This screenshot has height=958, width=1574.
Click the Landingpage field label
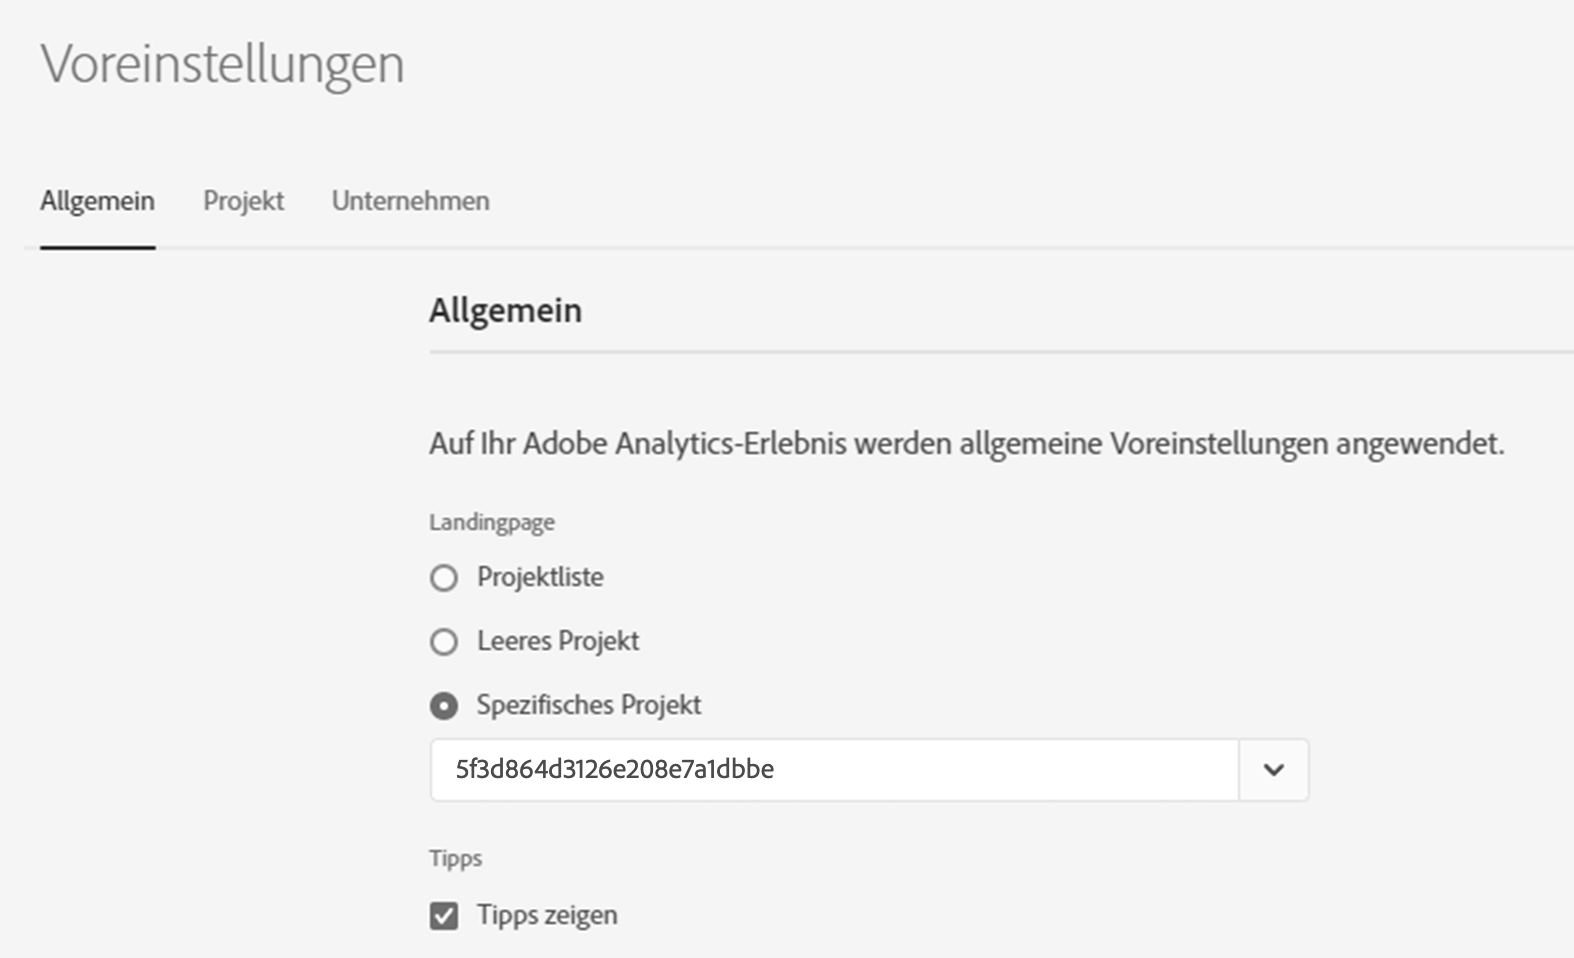click(x=492, y=522)
